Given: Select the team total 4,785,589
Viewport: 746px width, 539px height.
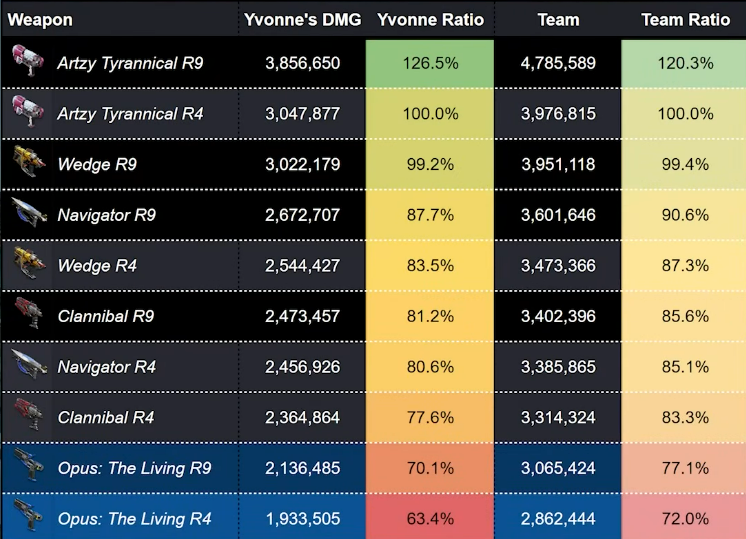Looking at the screenshot, I should click(x=558, y=63).
